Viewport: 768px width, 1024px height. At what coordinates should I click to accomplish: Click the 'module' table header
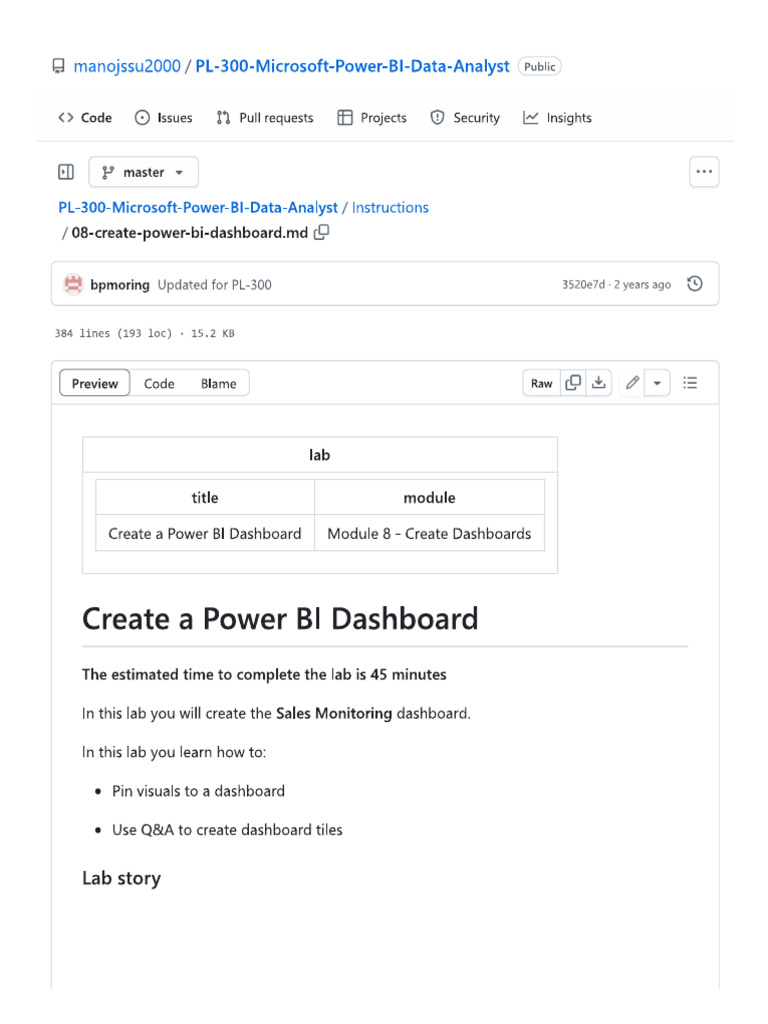tap(429, 498)
